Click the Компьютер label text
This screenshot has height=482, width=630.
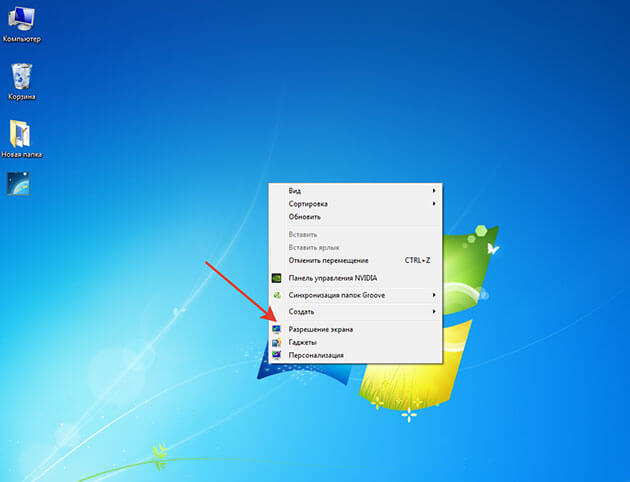point(22,39)
